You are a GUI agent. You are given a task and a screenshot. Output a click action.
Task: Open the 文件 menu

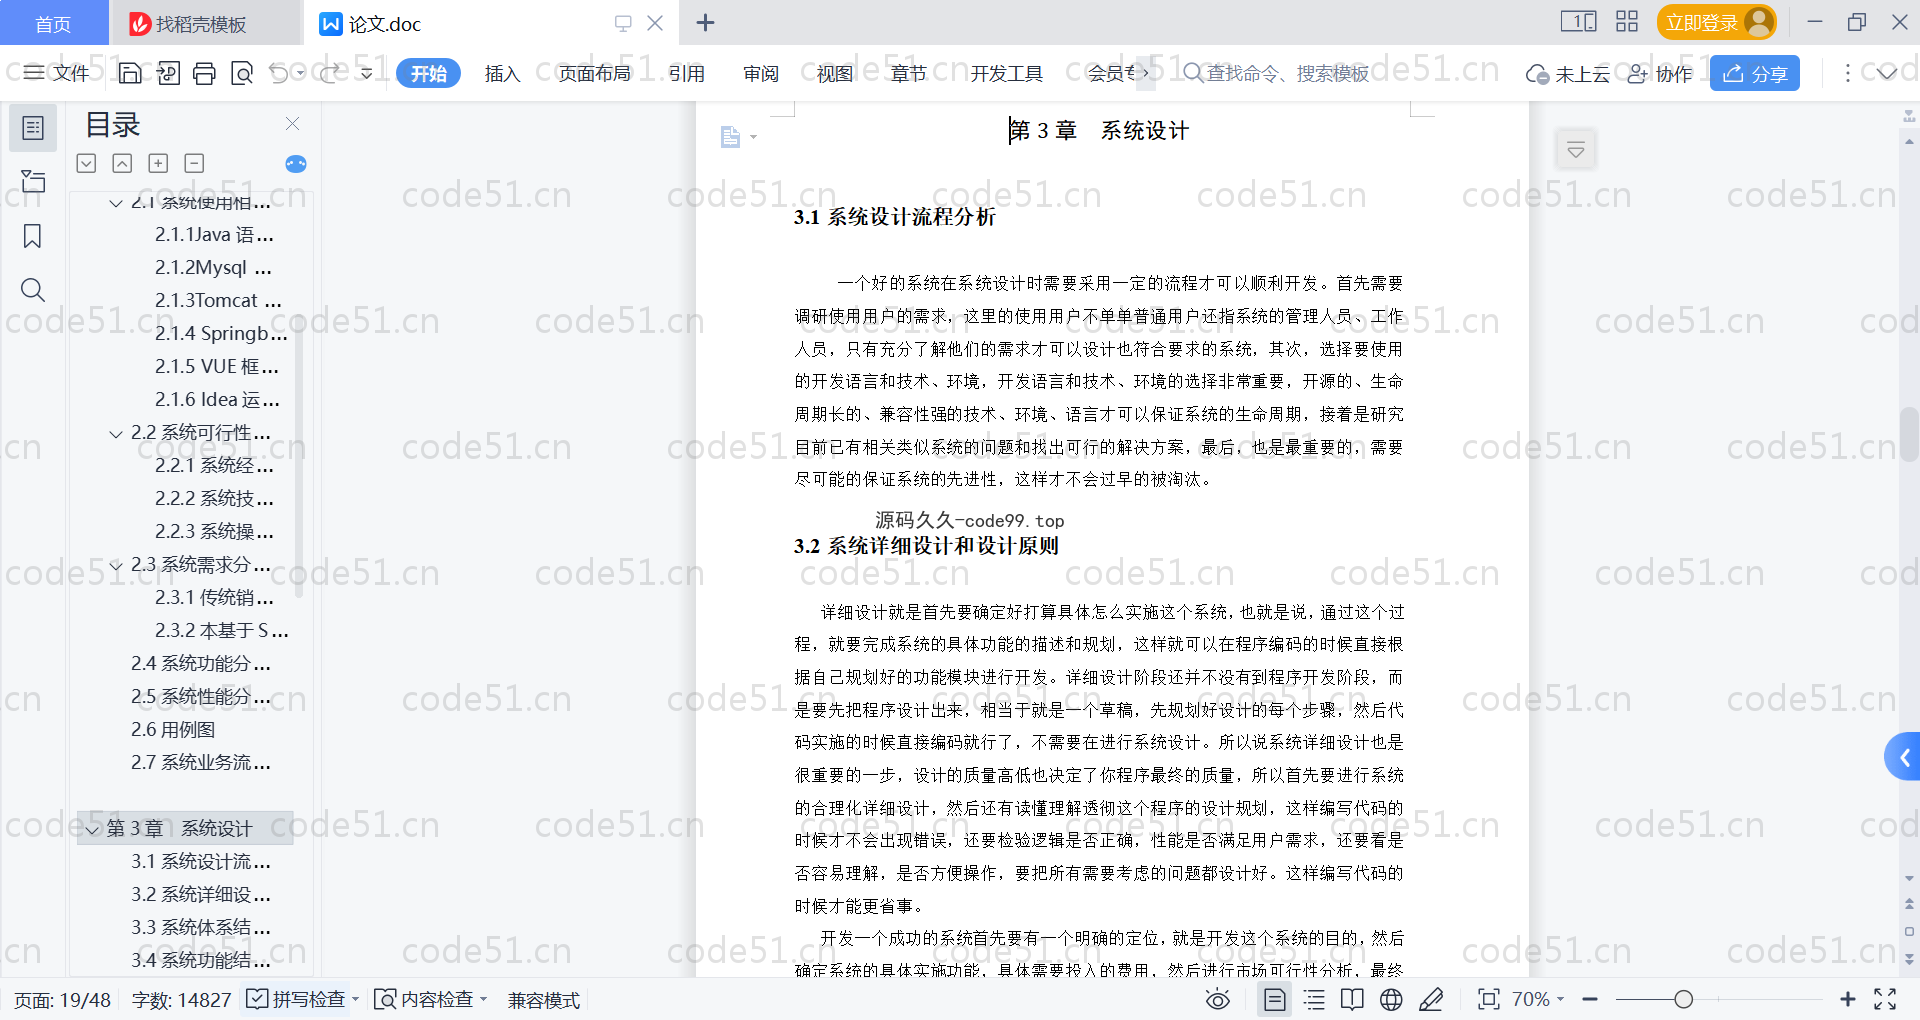click(x=57, y=73)
